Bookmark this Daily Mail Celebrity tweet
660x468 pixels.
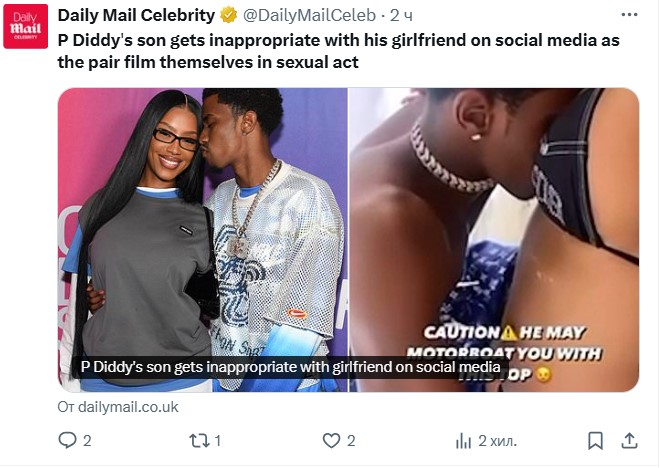click(x=595, y=440)
